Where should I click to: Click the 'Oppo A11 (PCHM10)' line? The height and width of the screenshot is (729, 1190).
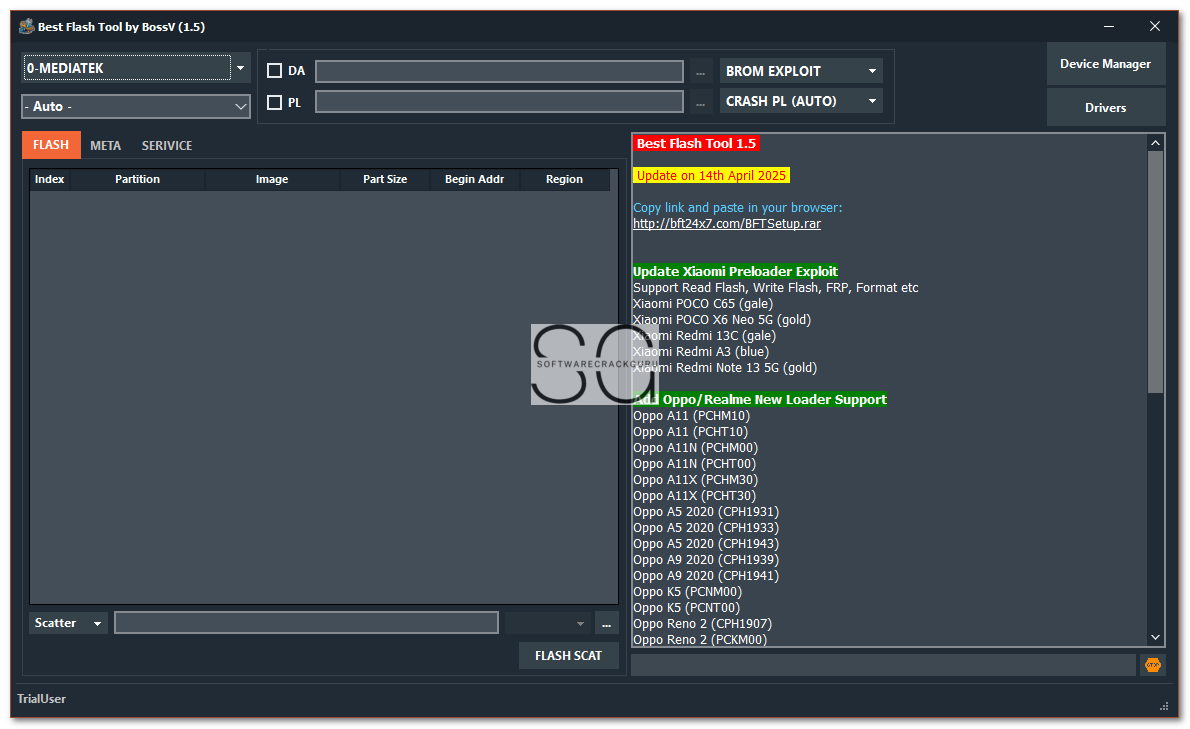[691, 416]
